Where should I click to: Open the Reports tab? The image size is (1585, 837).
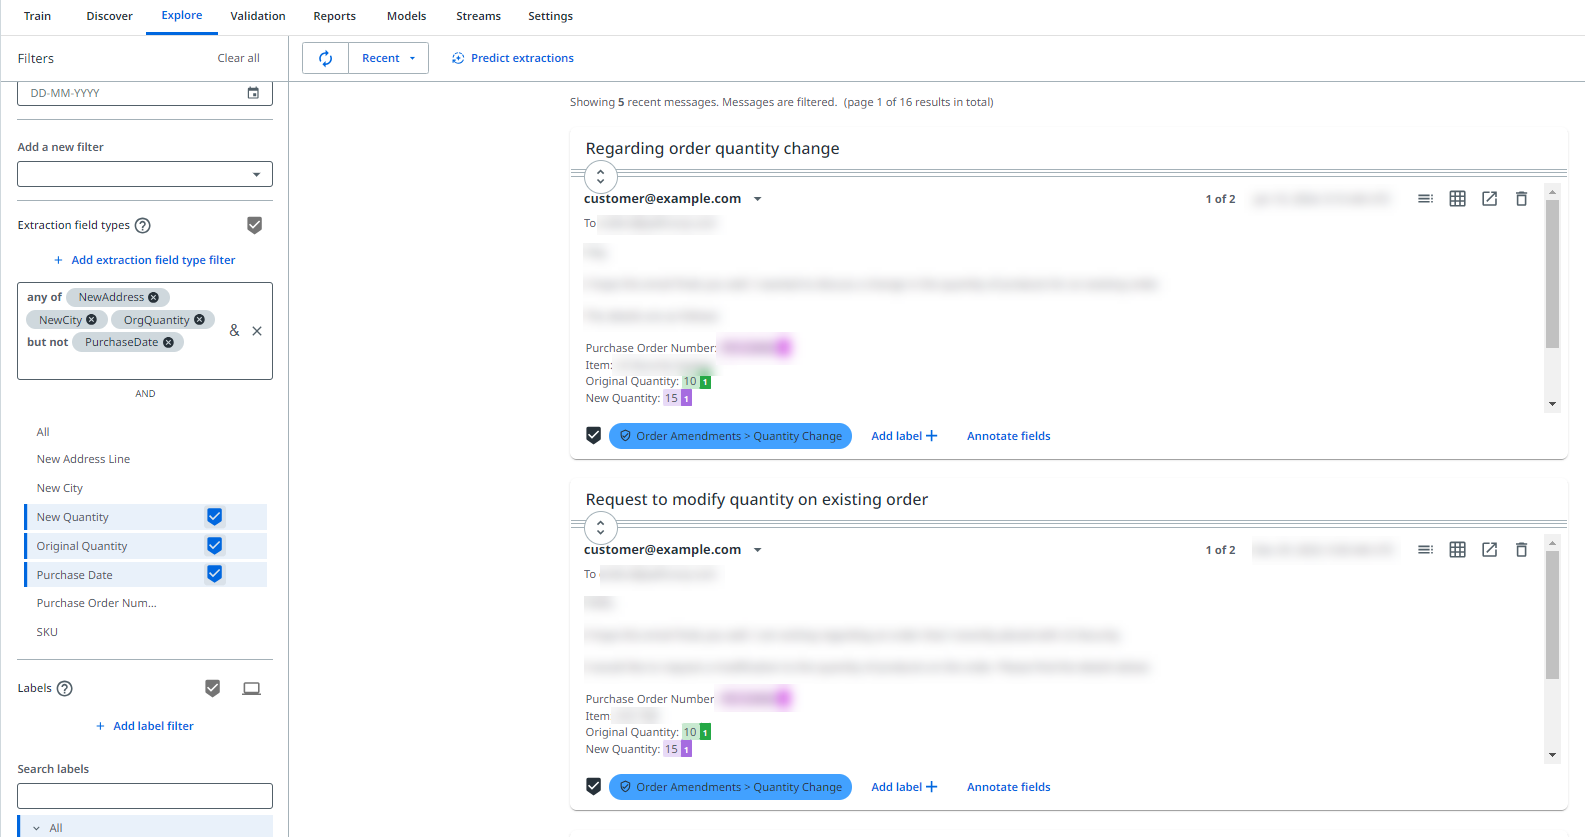tap(334, 16)
